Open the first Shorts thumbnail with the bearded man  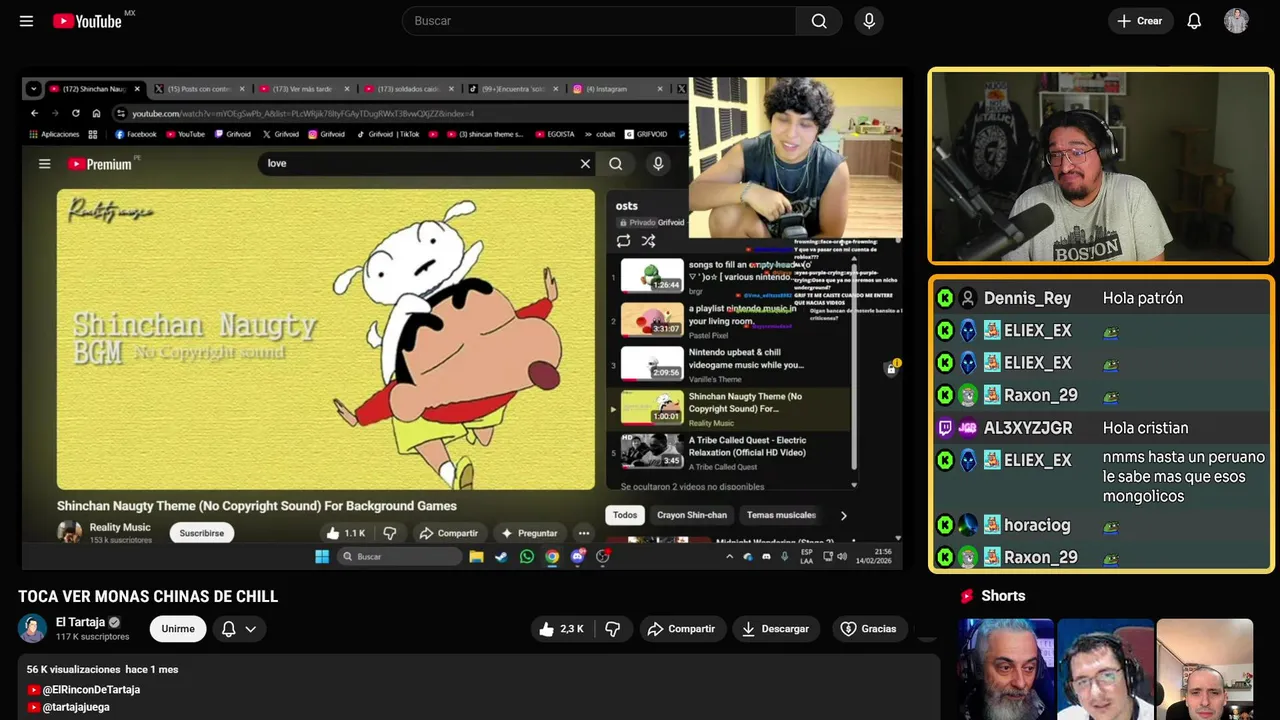click(1005, 669)
